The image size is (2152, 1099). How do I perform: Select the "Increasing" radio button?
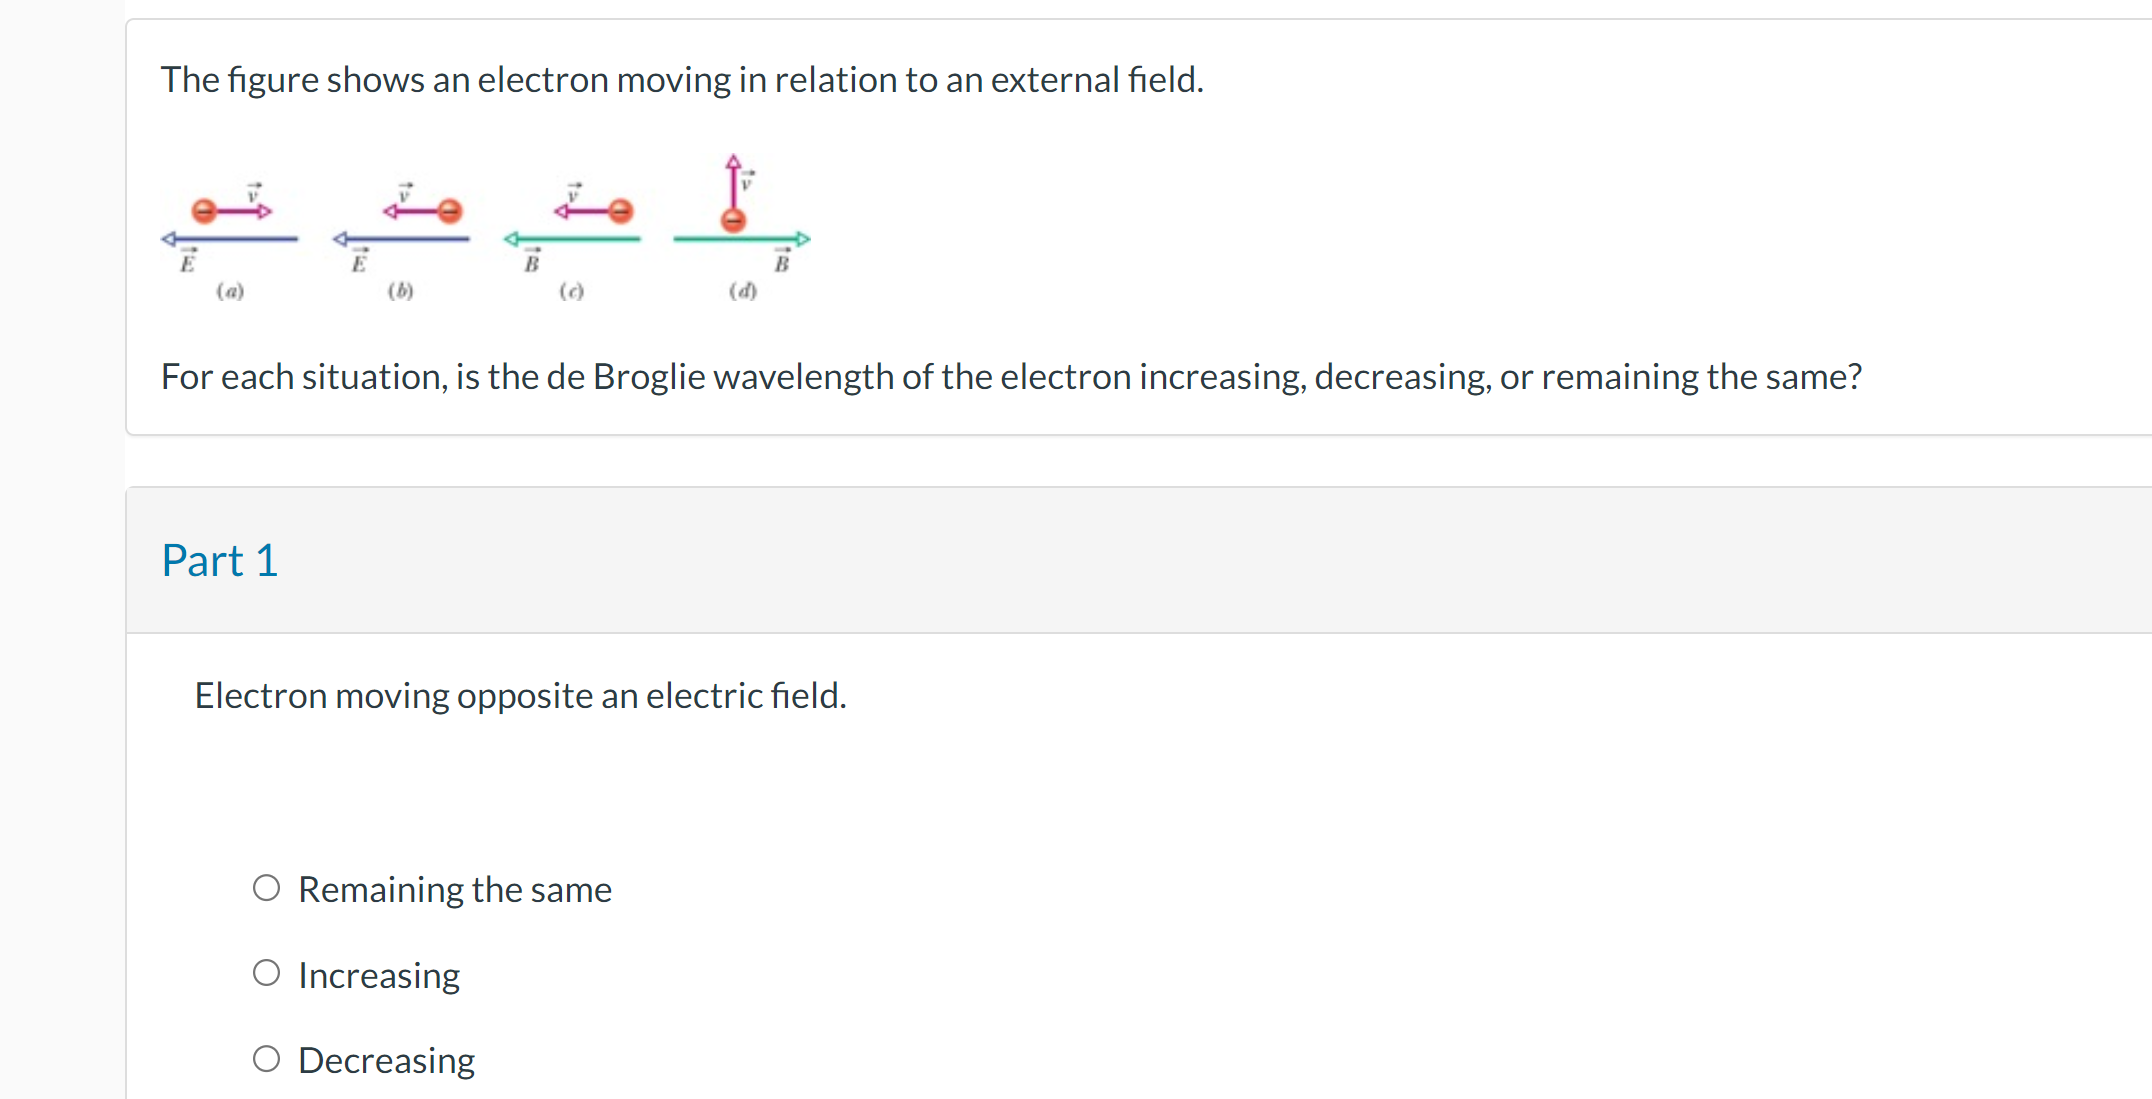click(266, 972)
